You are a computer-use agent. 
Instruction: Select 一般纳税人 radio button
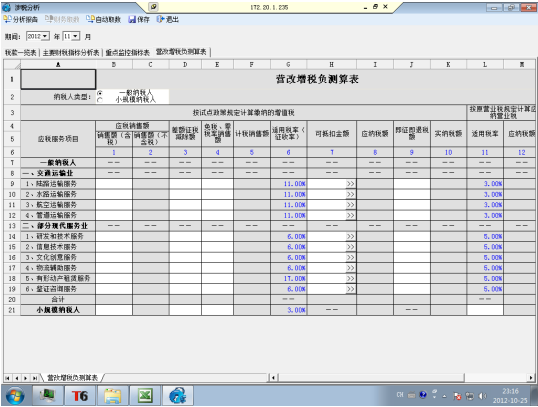[x=100, y=93]
